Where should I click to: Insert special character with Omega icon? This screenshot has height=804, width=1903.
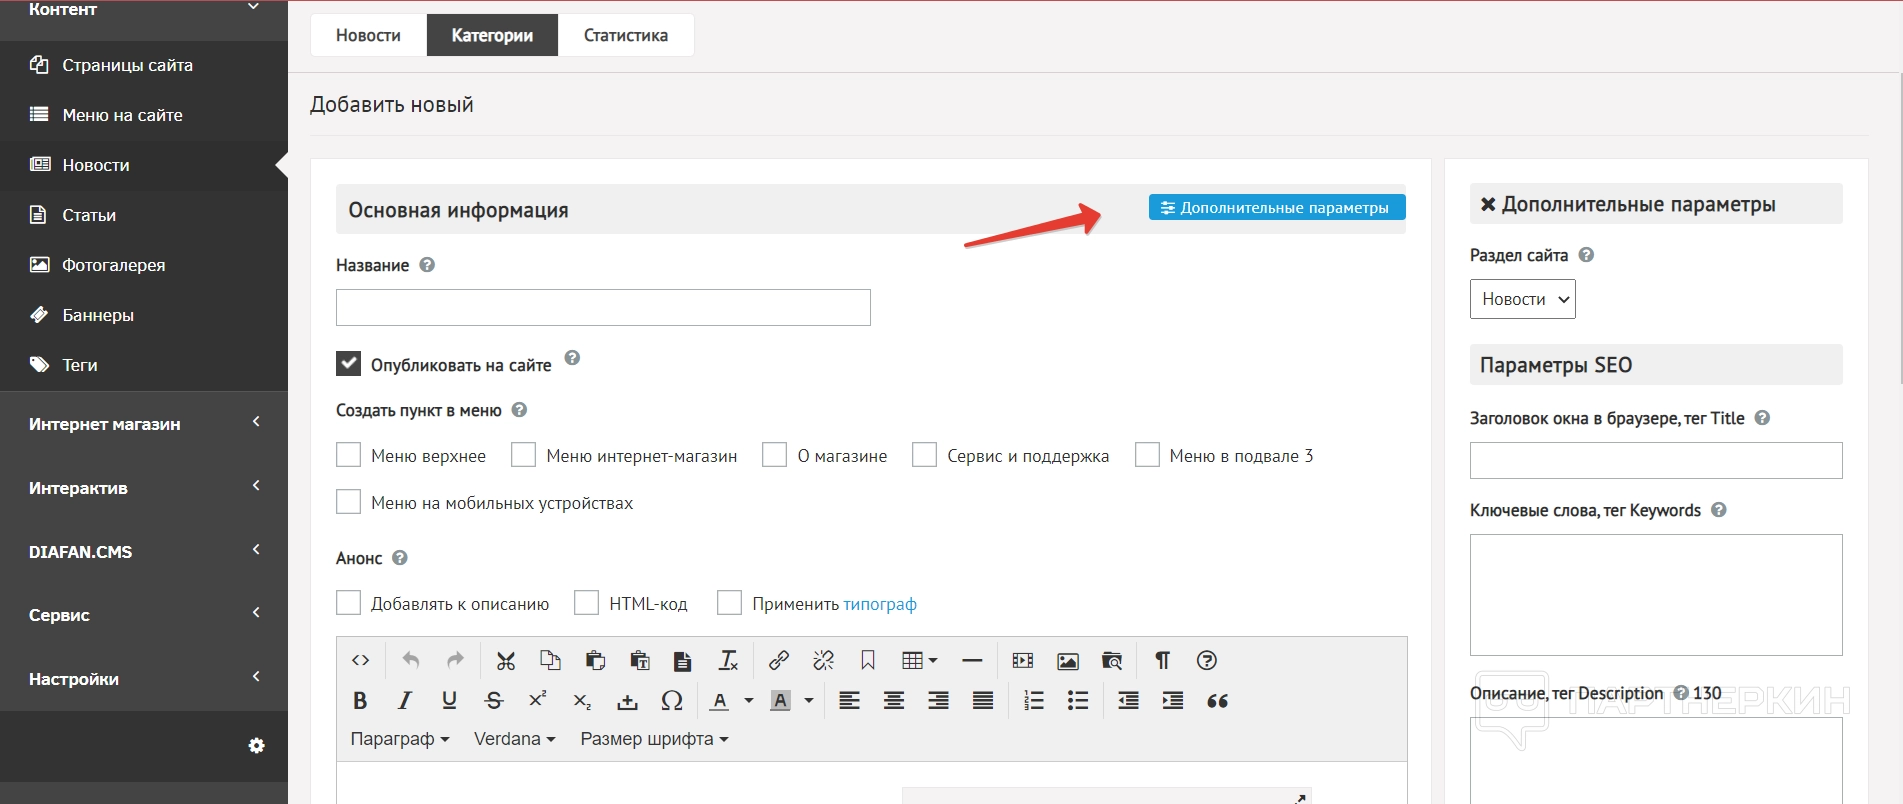click(672, 701)
